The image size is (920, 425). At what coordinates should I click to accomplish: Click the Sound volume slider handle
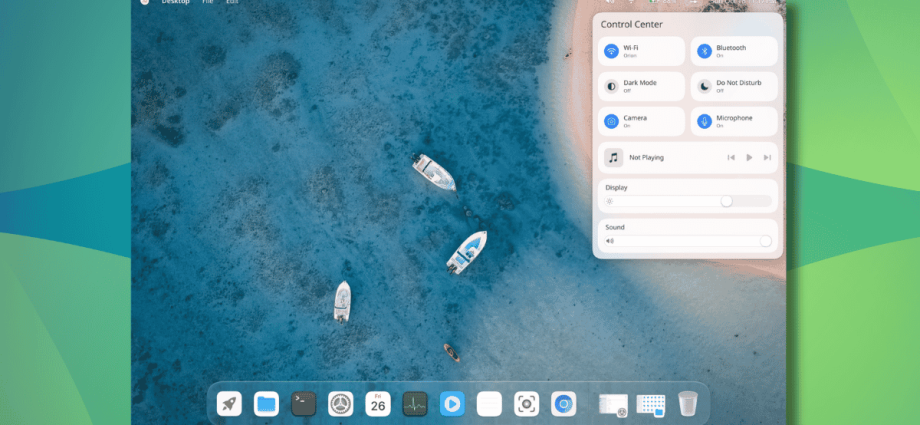coord(766,241)
